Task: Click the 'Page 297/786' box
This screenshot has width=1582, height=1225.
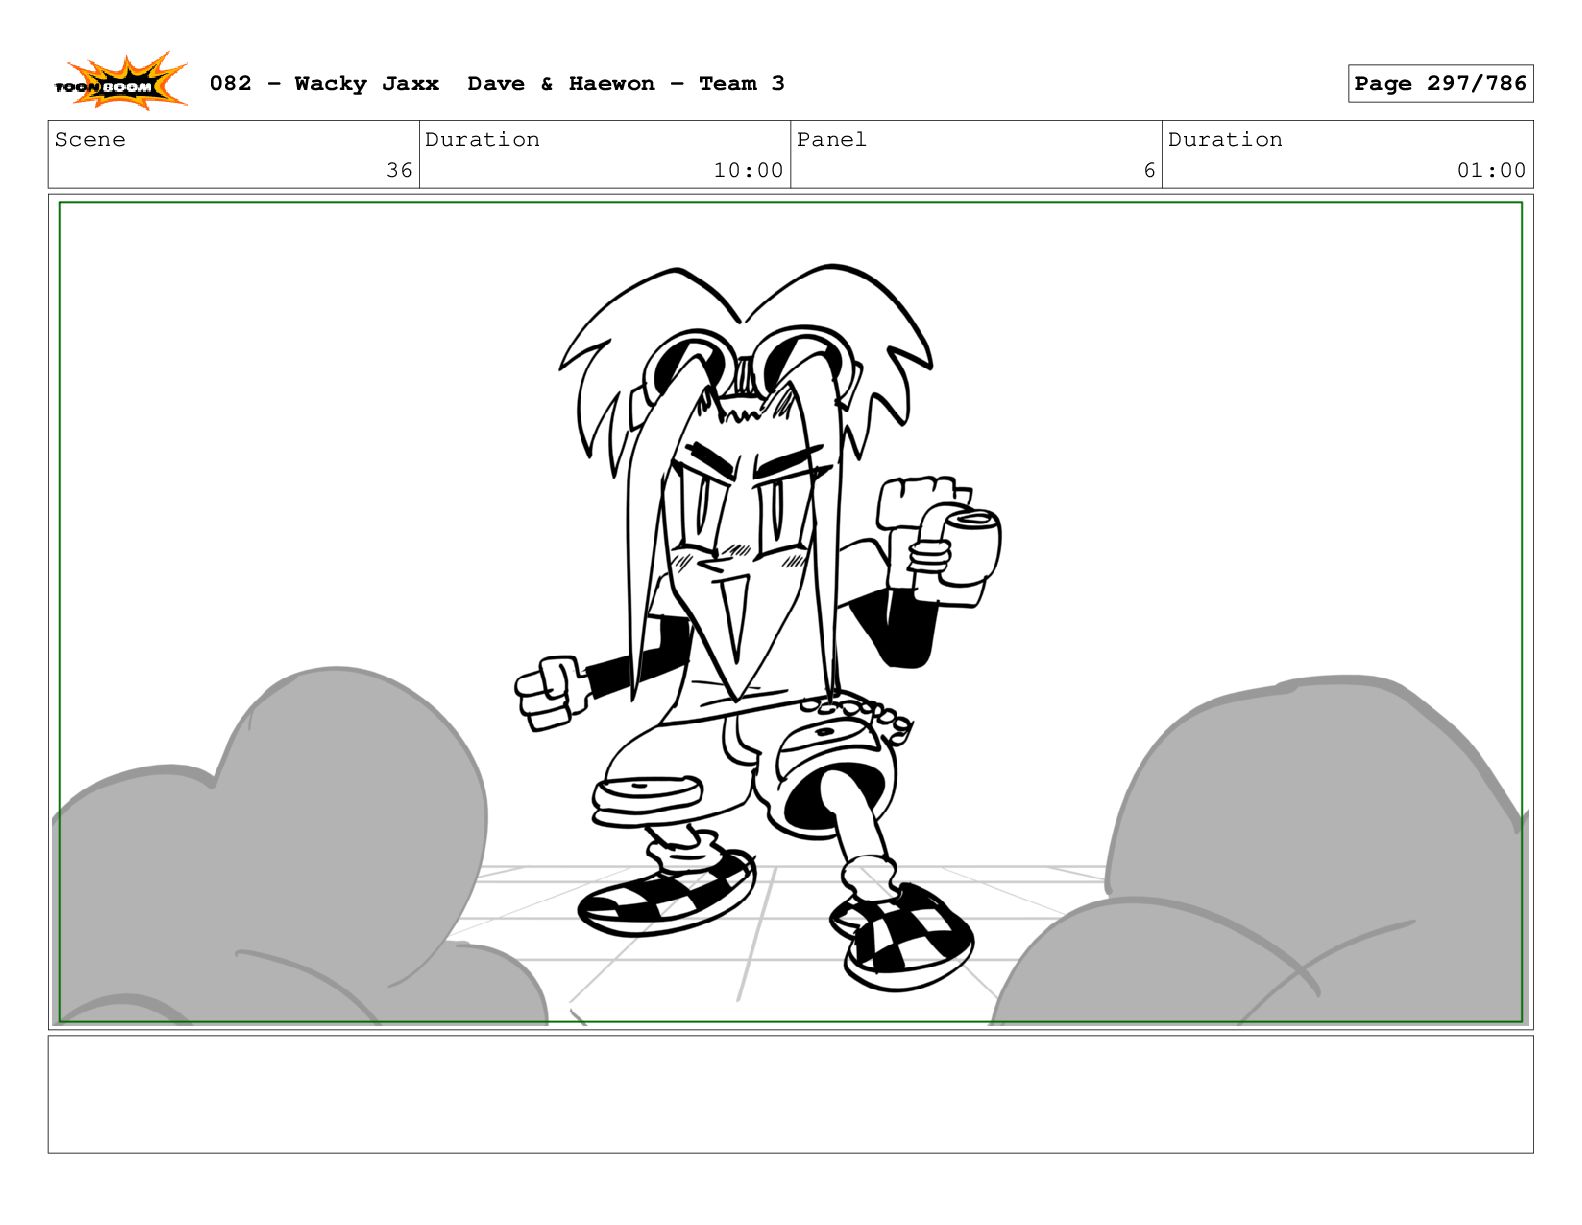Action: click(x=1440, y=84)
